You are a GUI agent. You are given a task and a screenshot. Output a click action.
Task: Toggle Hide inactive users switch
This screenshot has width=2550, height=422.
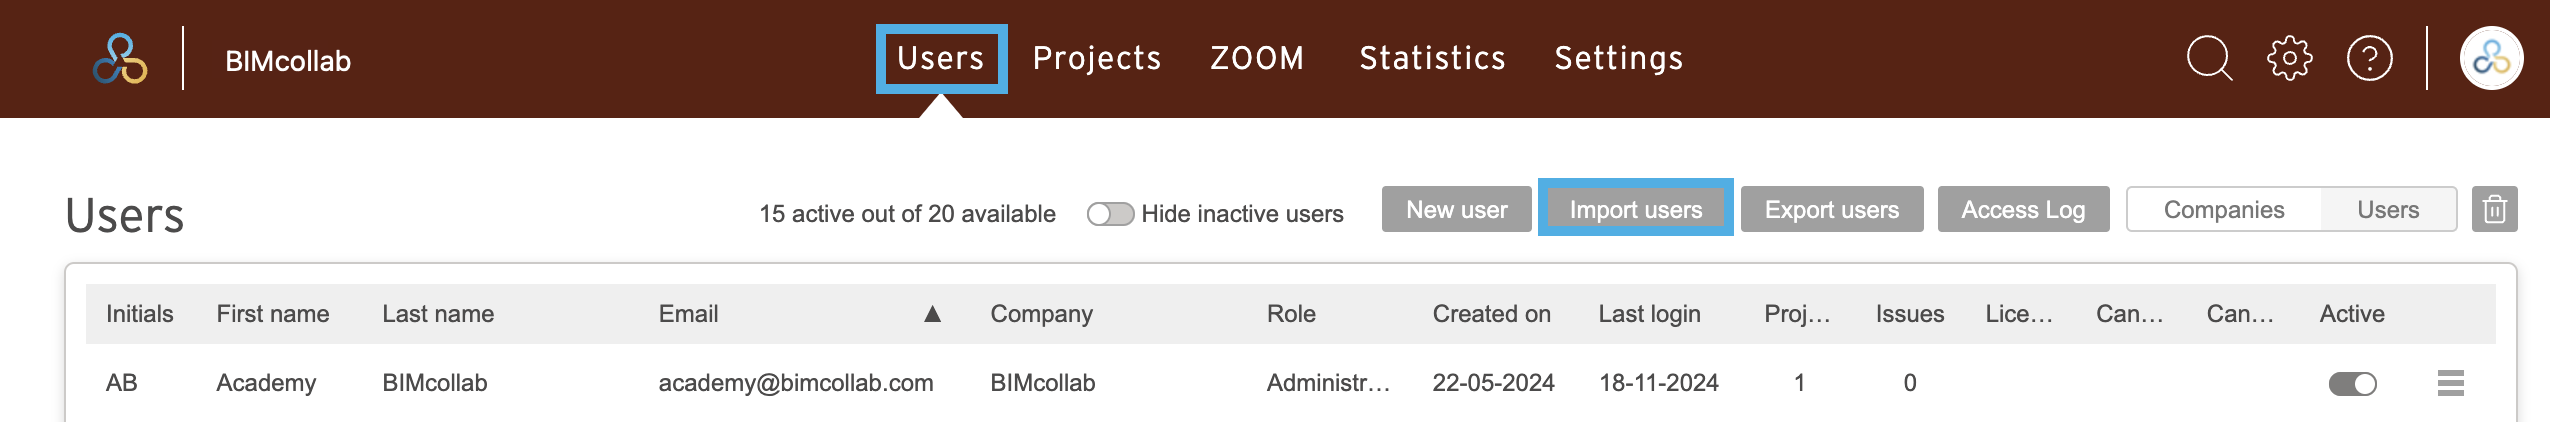tap(1110, 214)
